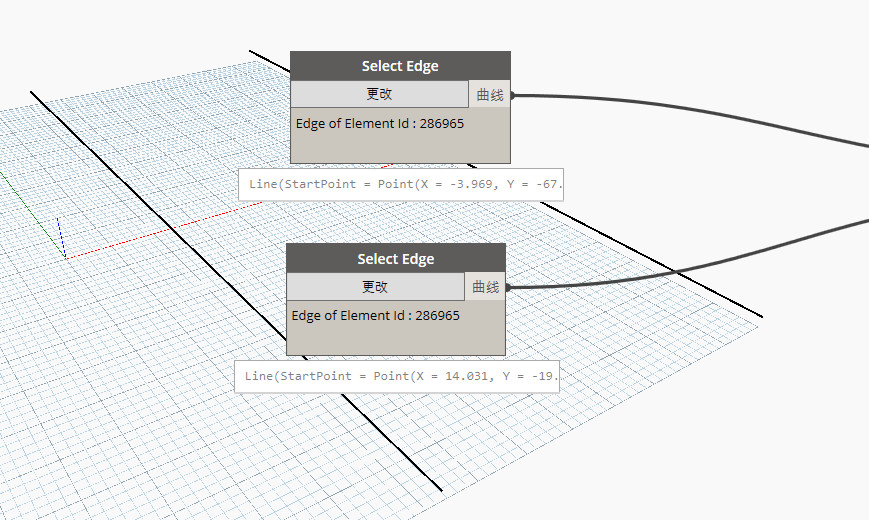
Task: Click Edge of Element Id text in upper node
Action: tap(380, 124)
